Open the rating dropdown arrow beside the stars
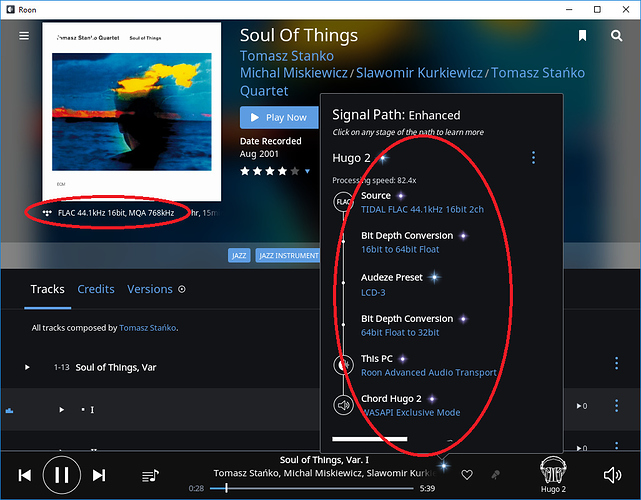Image resolution: width=641 pixels, height=500 pixels. [x=307, y=171]
